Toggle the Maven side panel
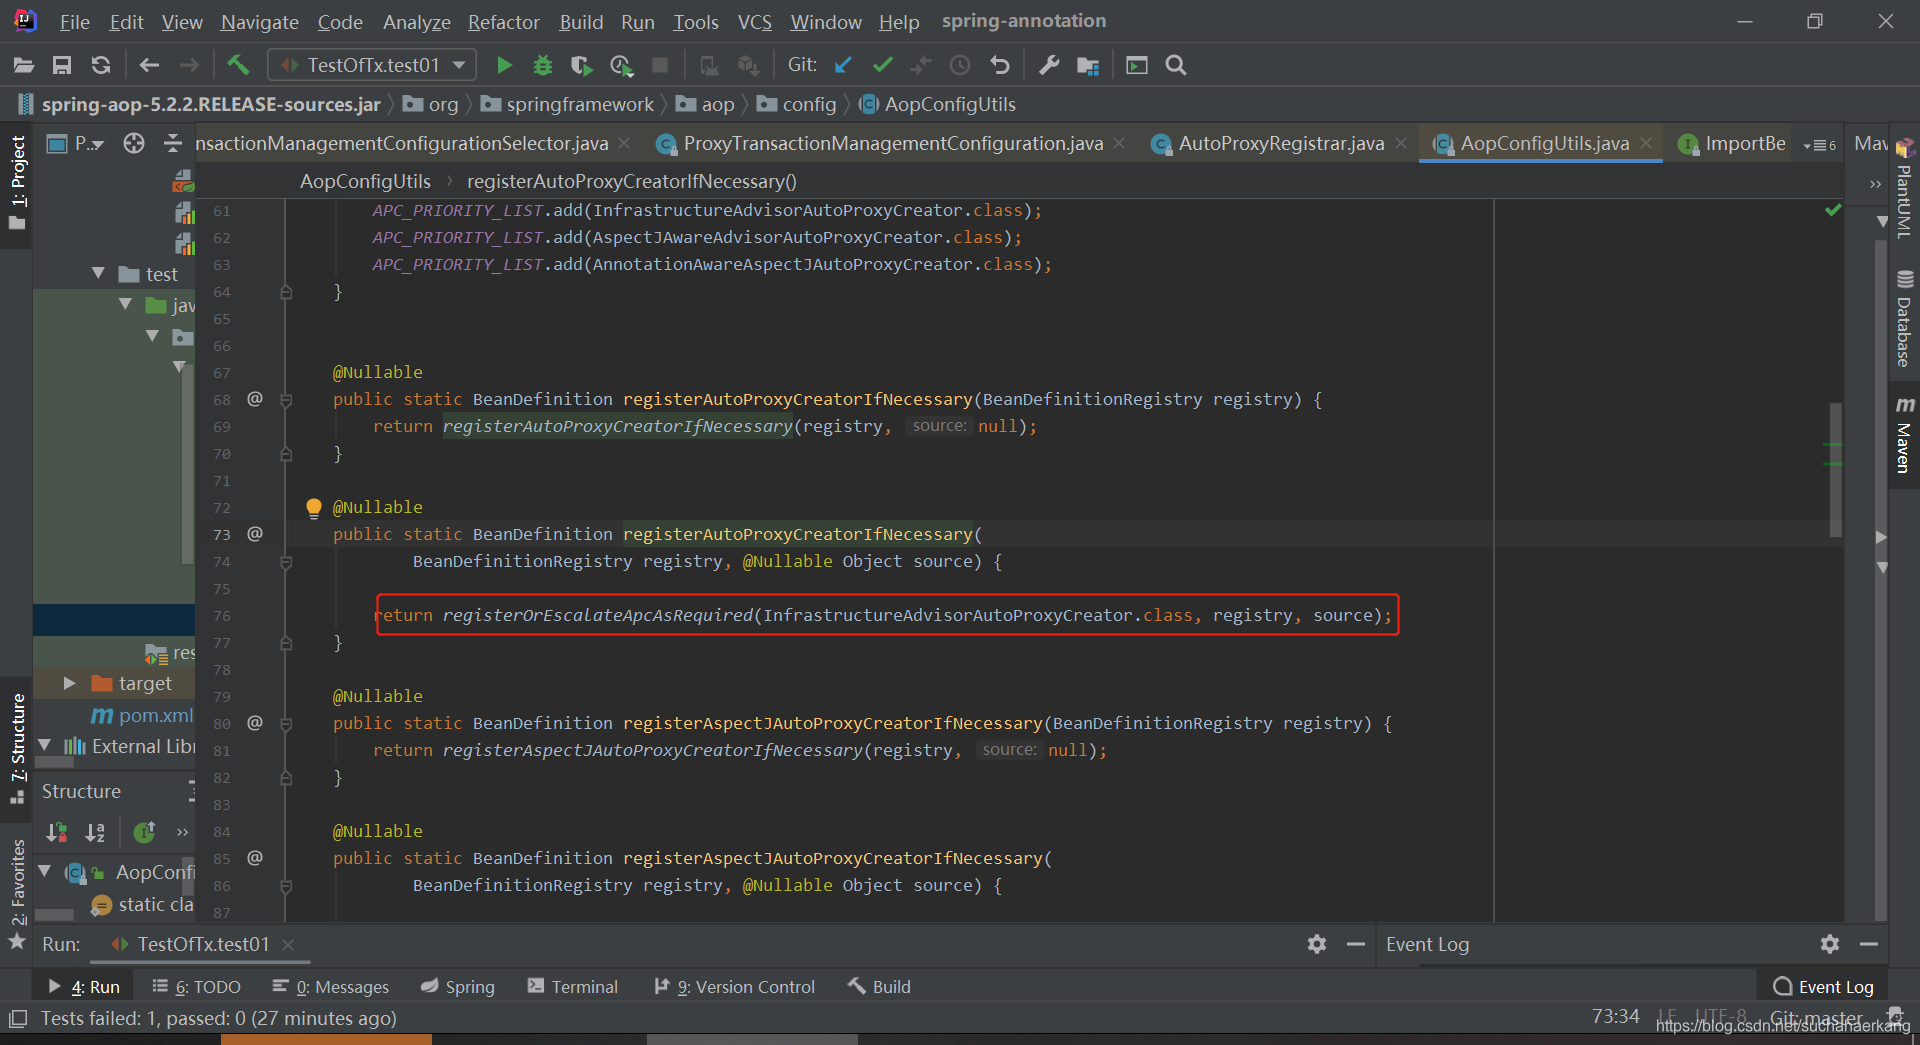 (1904, 434)
